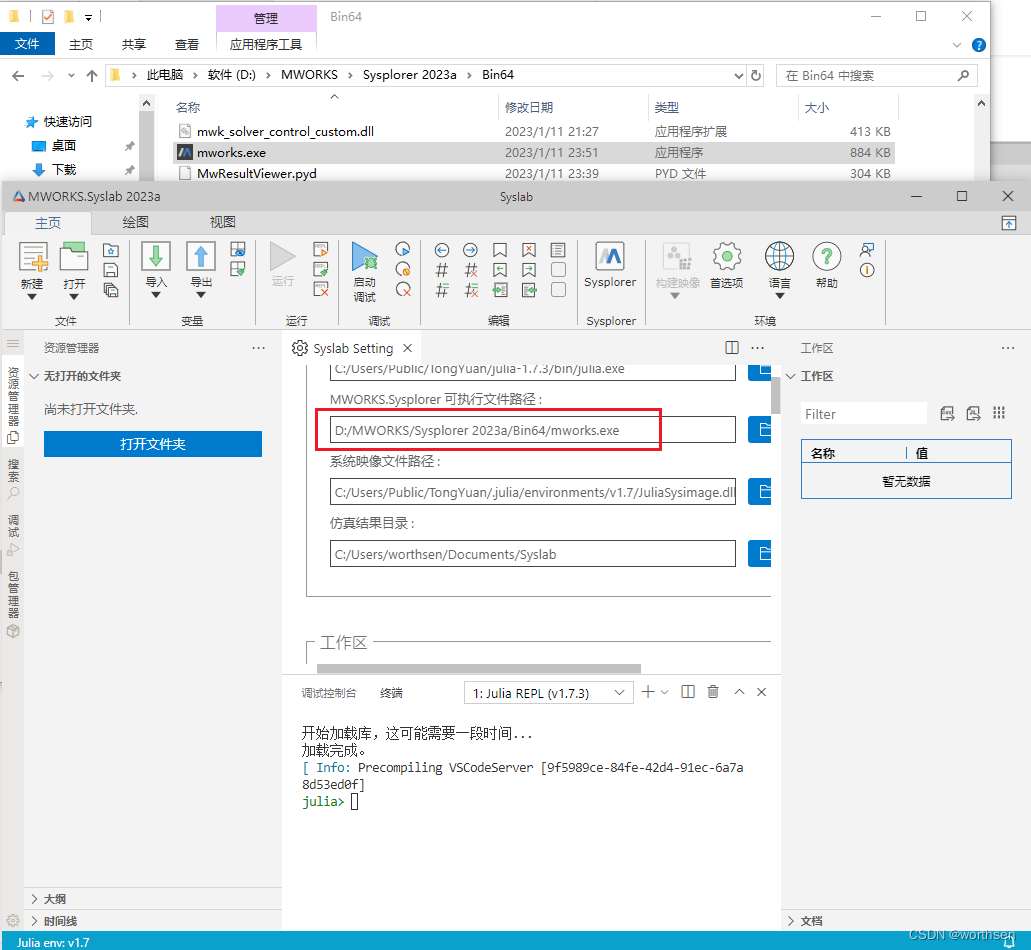Click the REPL run icon beside 运行
The image size is (1031, 950).
click(320, 249)
